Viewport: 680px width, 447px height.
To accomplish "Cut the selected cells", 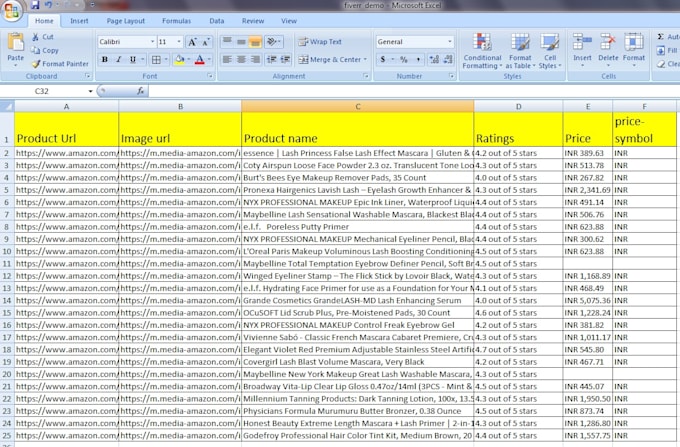I will point(42,37).
